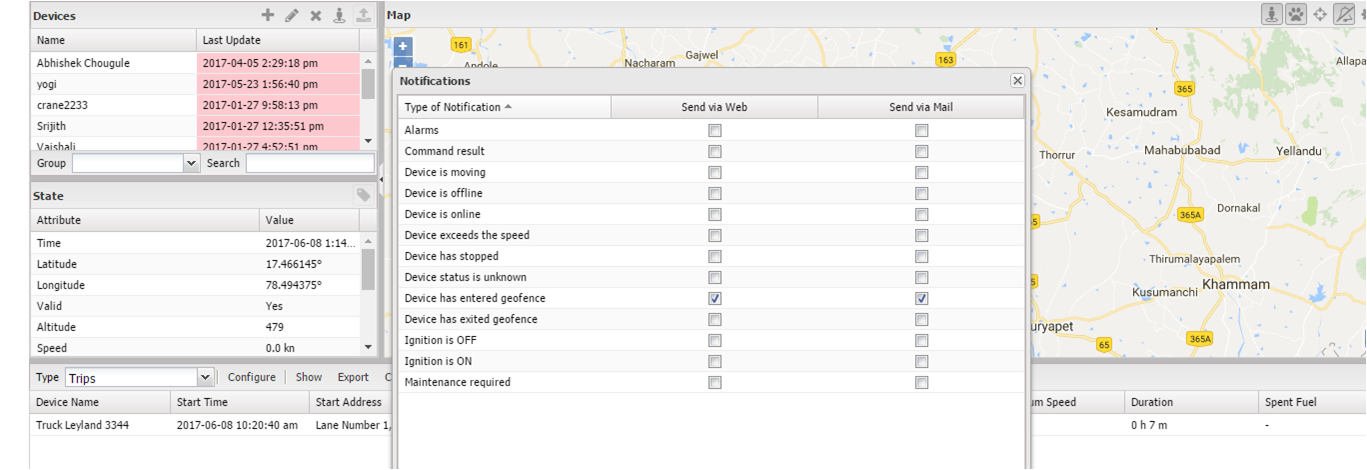
Task: Open the Group dropdown in Devices panel
Action: [x=136, y=163]
